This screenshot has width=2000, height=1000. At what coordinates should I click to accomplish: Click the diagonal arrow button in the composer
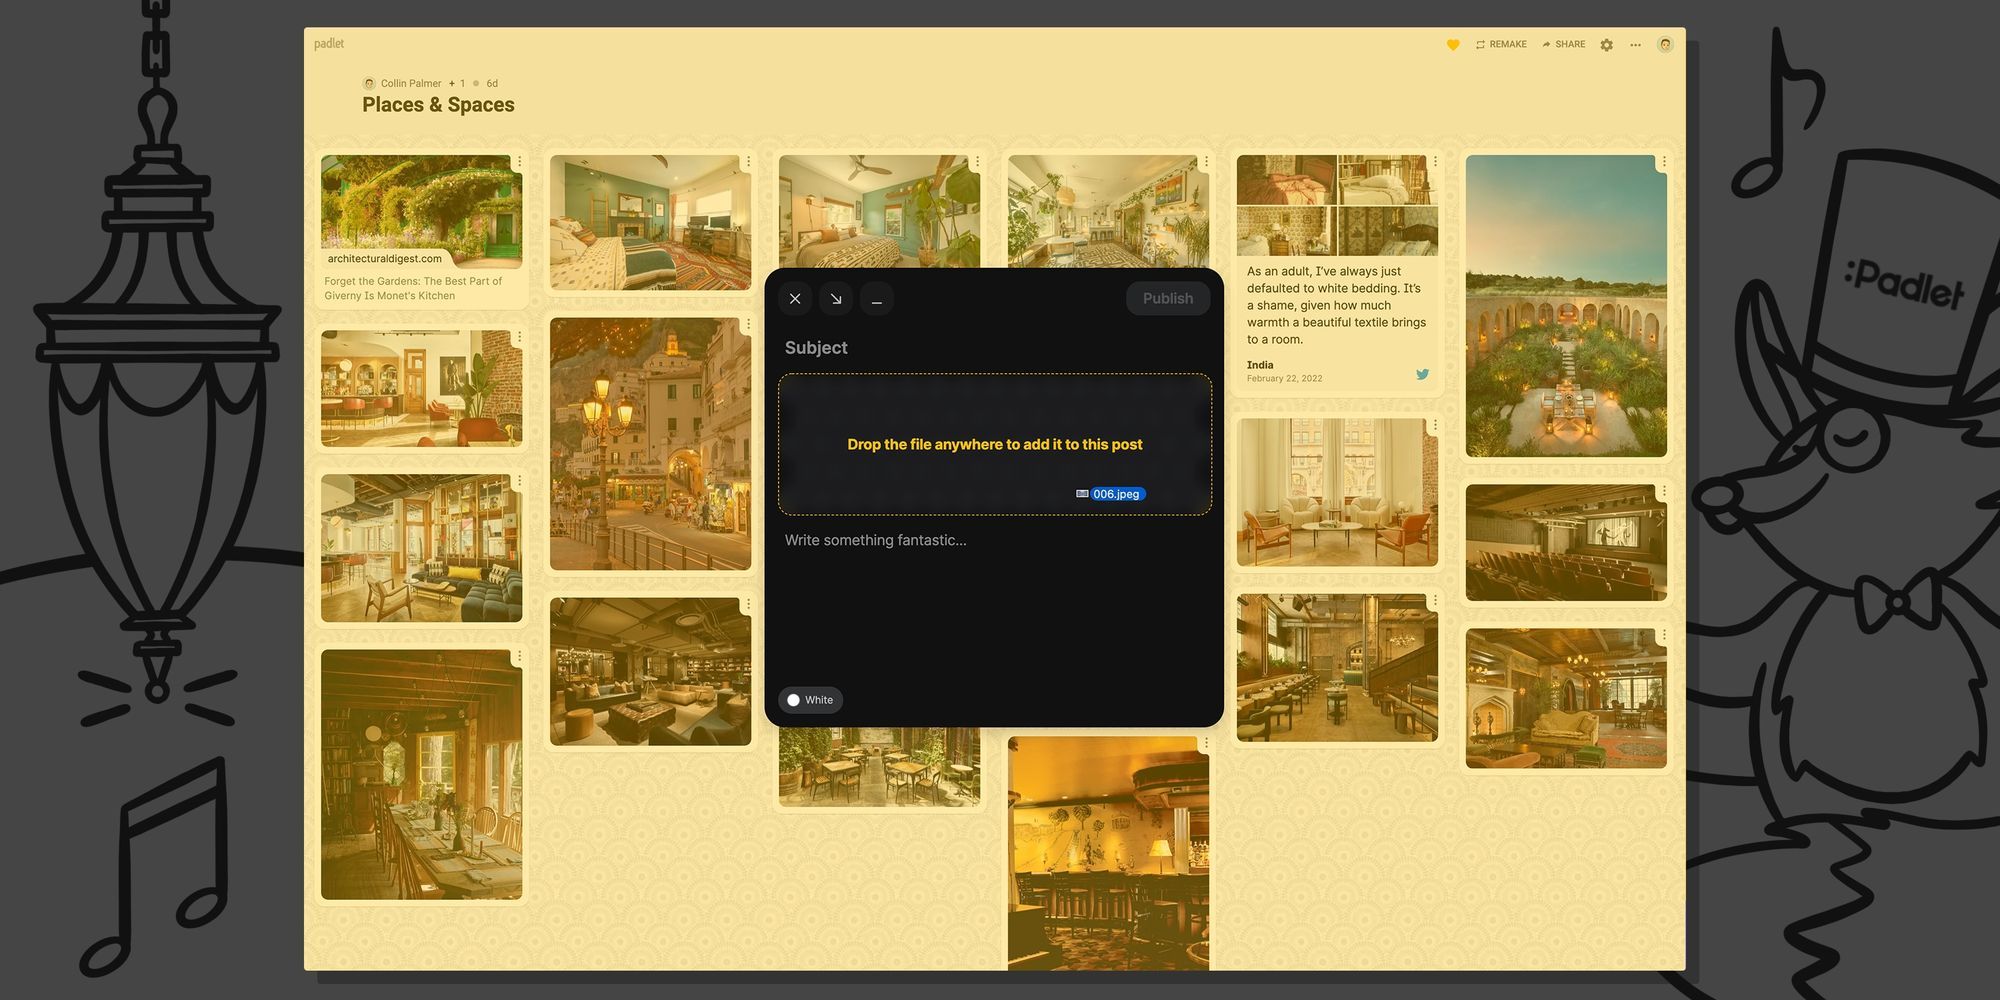pyautogui.click(x=836, y=299)
